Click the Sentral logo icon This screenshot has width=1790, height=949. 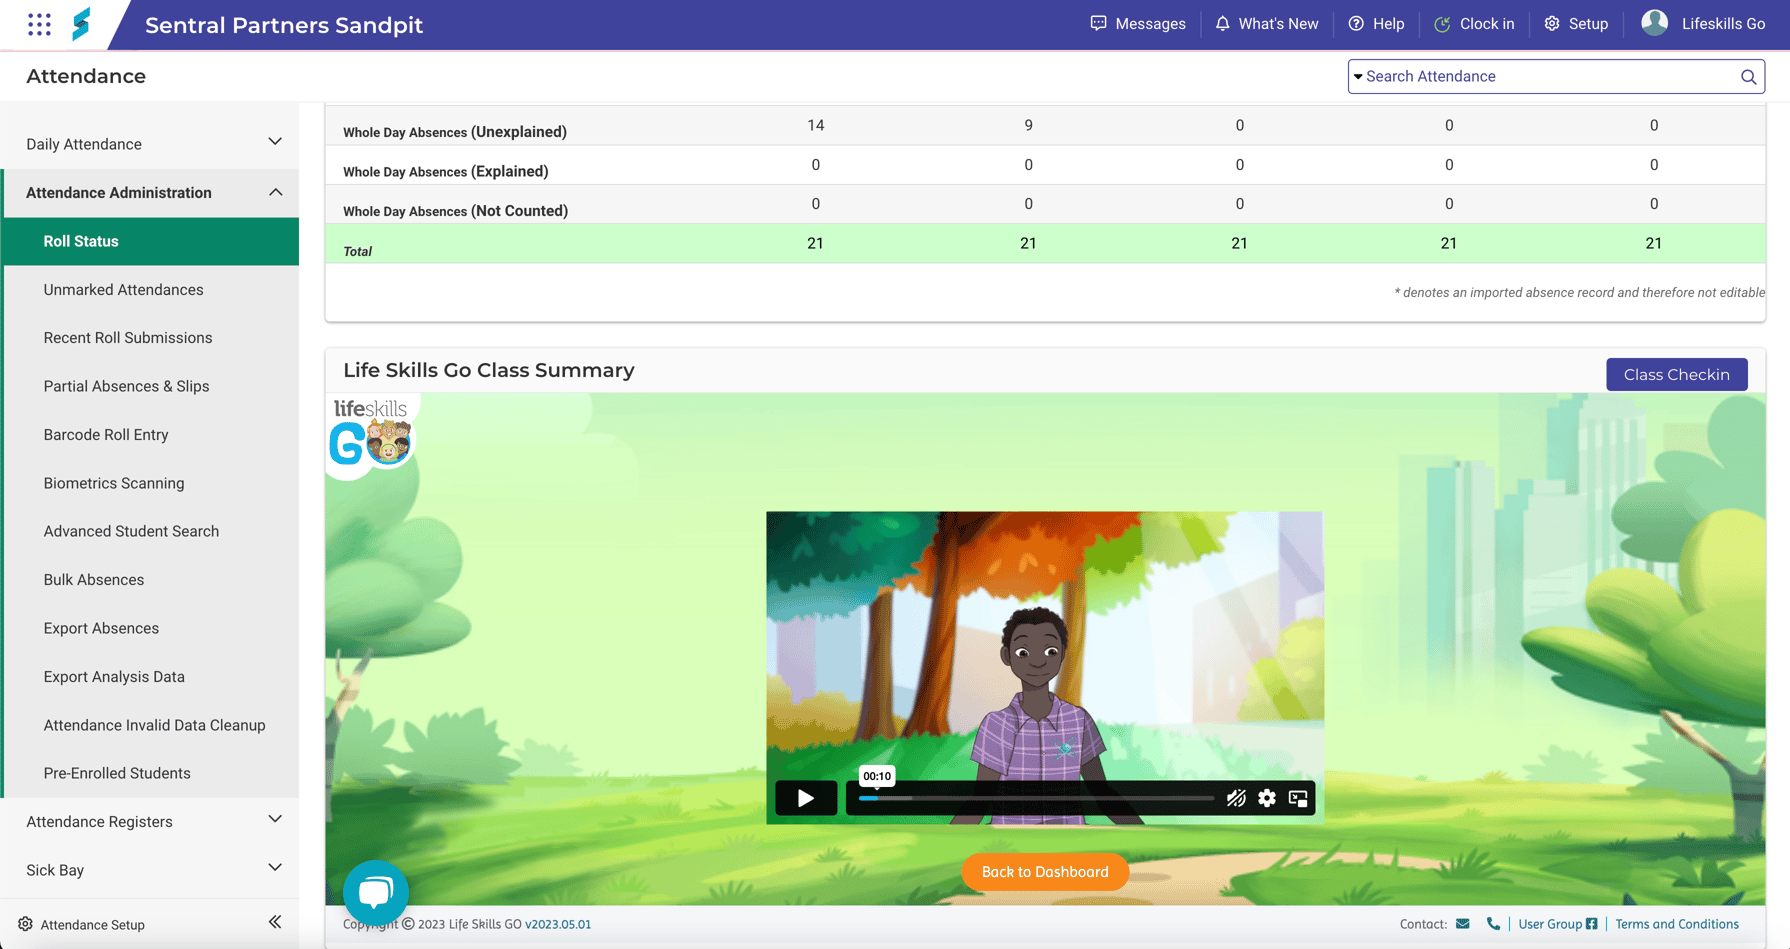81,24
